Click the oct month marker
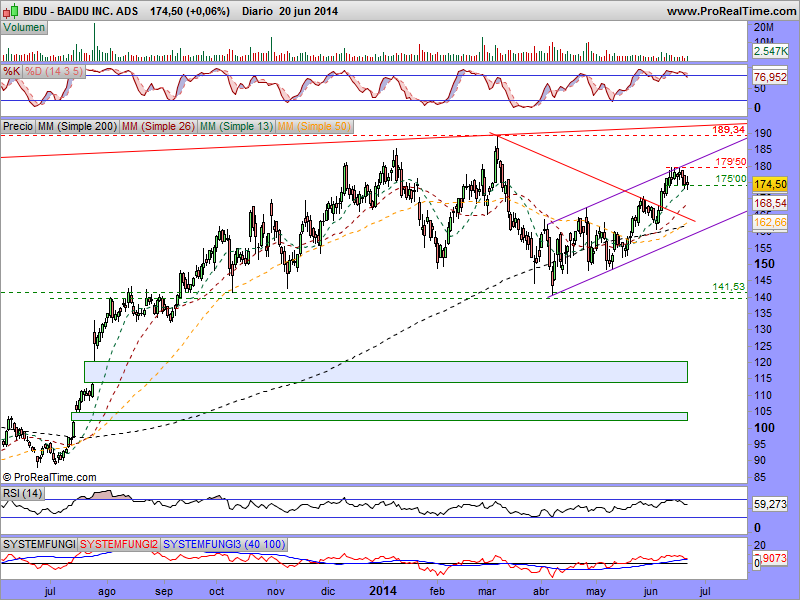 pyautogui.click(x=216, y=592)
